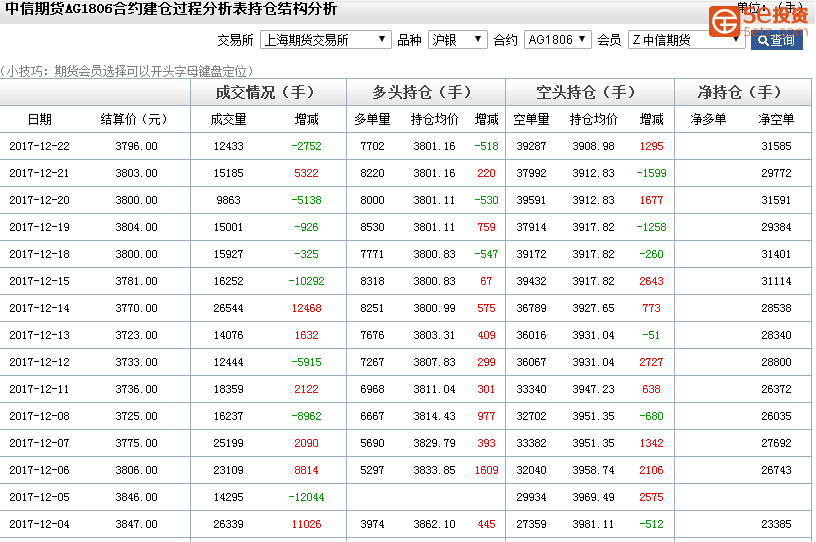Click long position value 5297
This screenshot has width=816, height=542.
coord(372,471)
